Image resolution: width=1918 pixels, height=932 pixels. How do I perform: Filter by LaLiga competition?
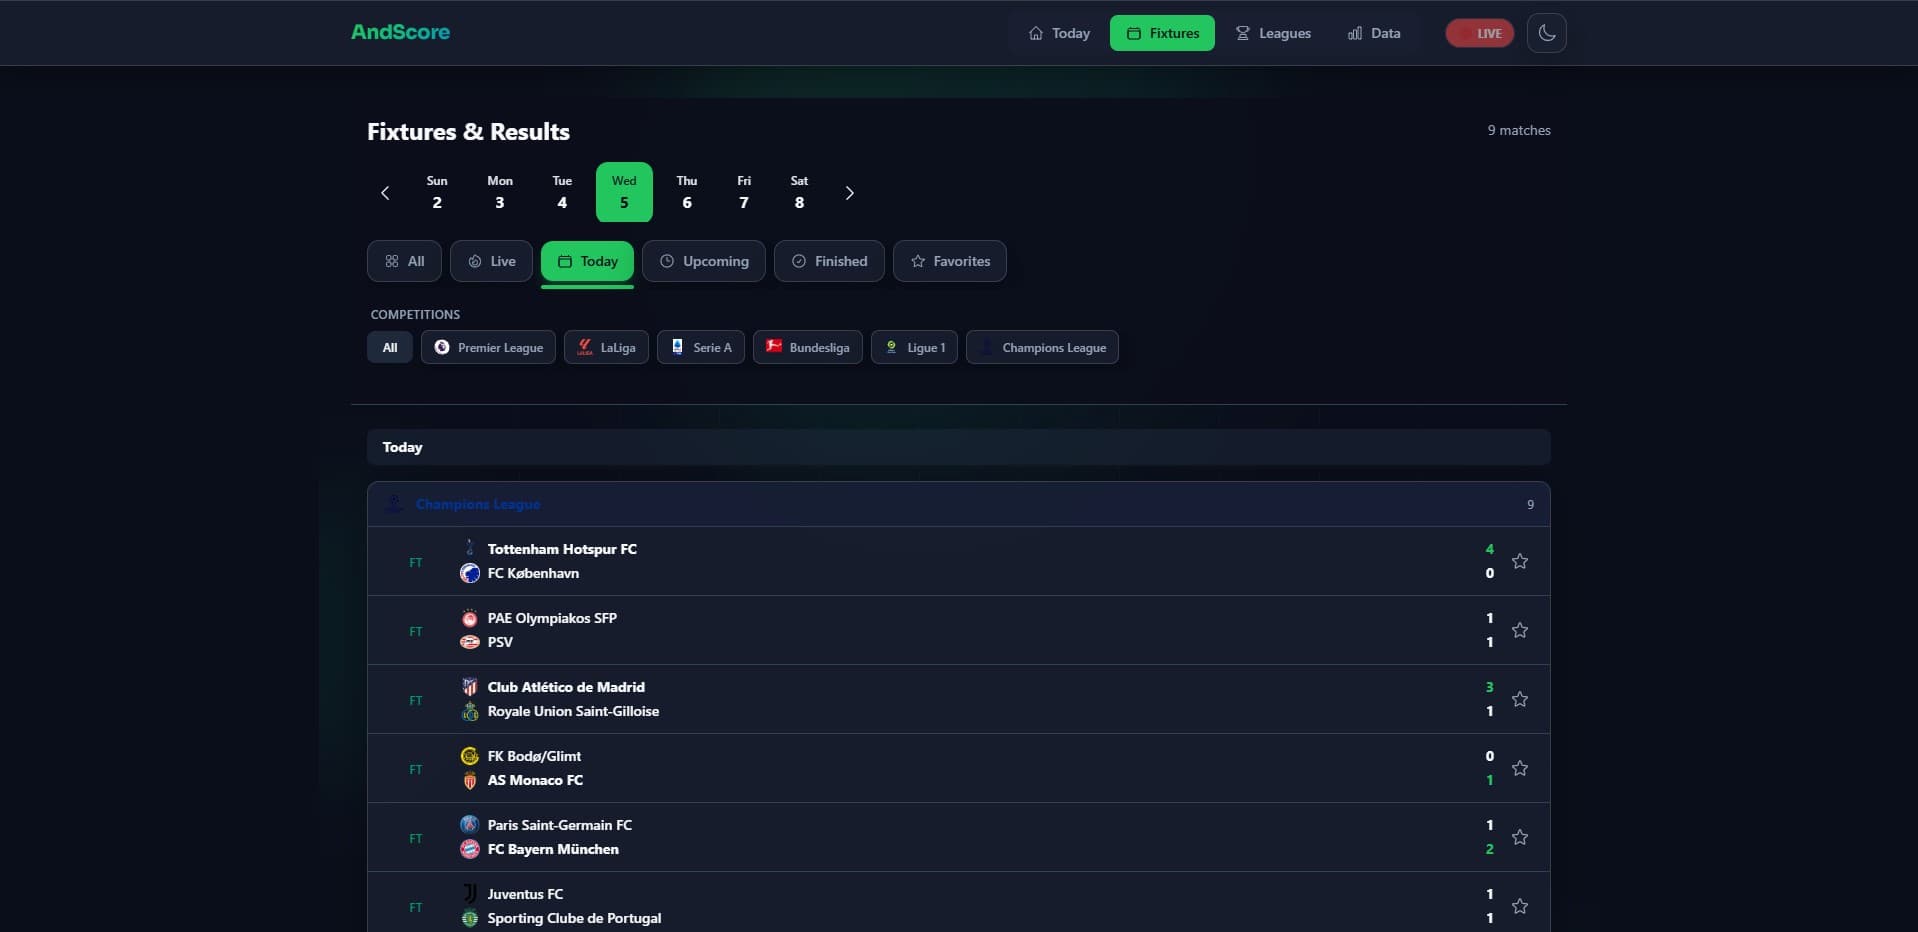pos(606,347)
